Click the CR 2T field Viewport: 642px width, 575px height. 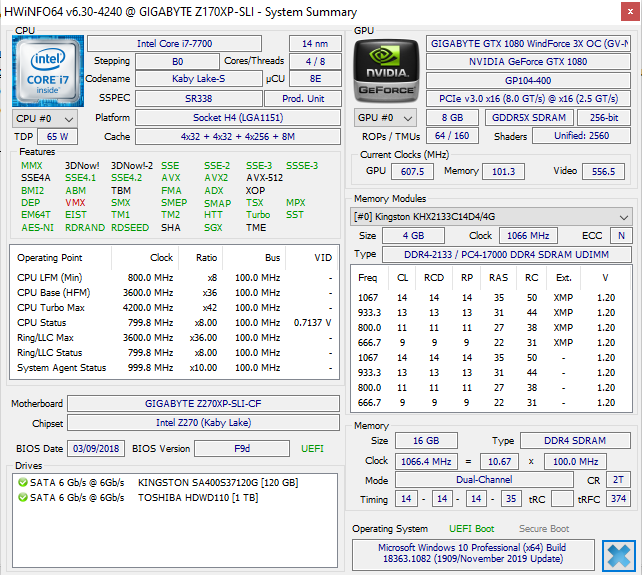coord(618,480)
